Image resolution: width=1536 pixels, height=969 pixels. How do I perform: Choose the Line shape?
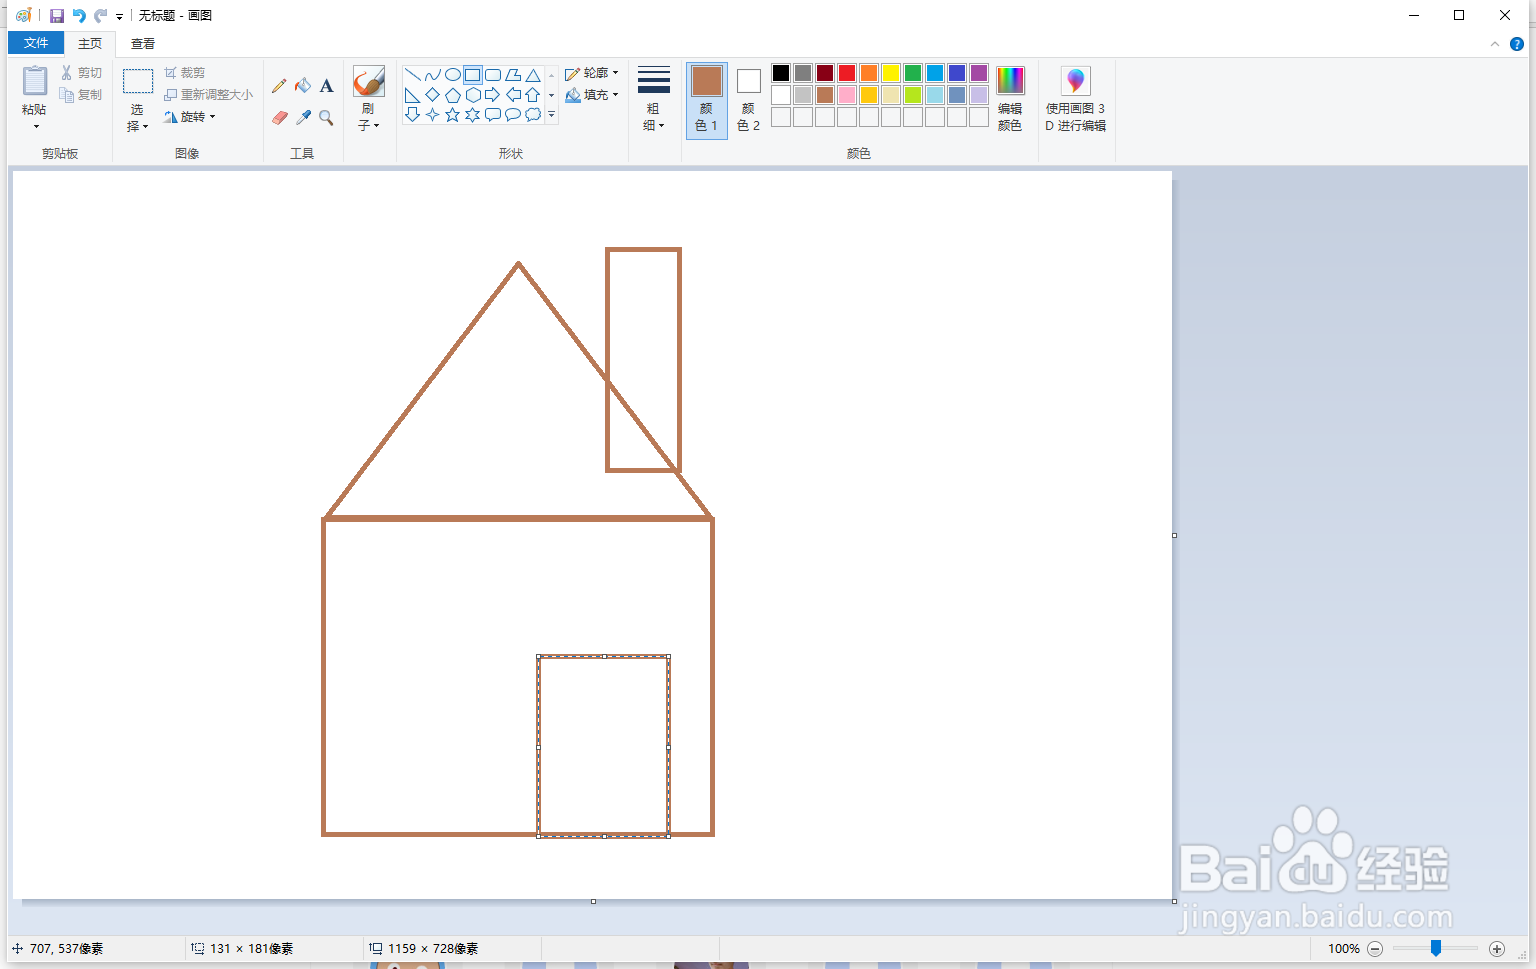pos(412,75)
